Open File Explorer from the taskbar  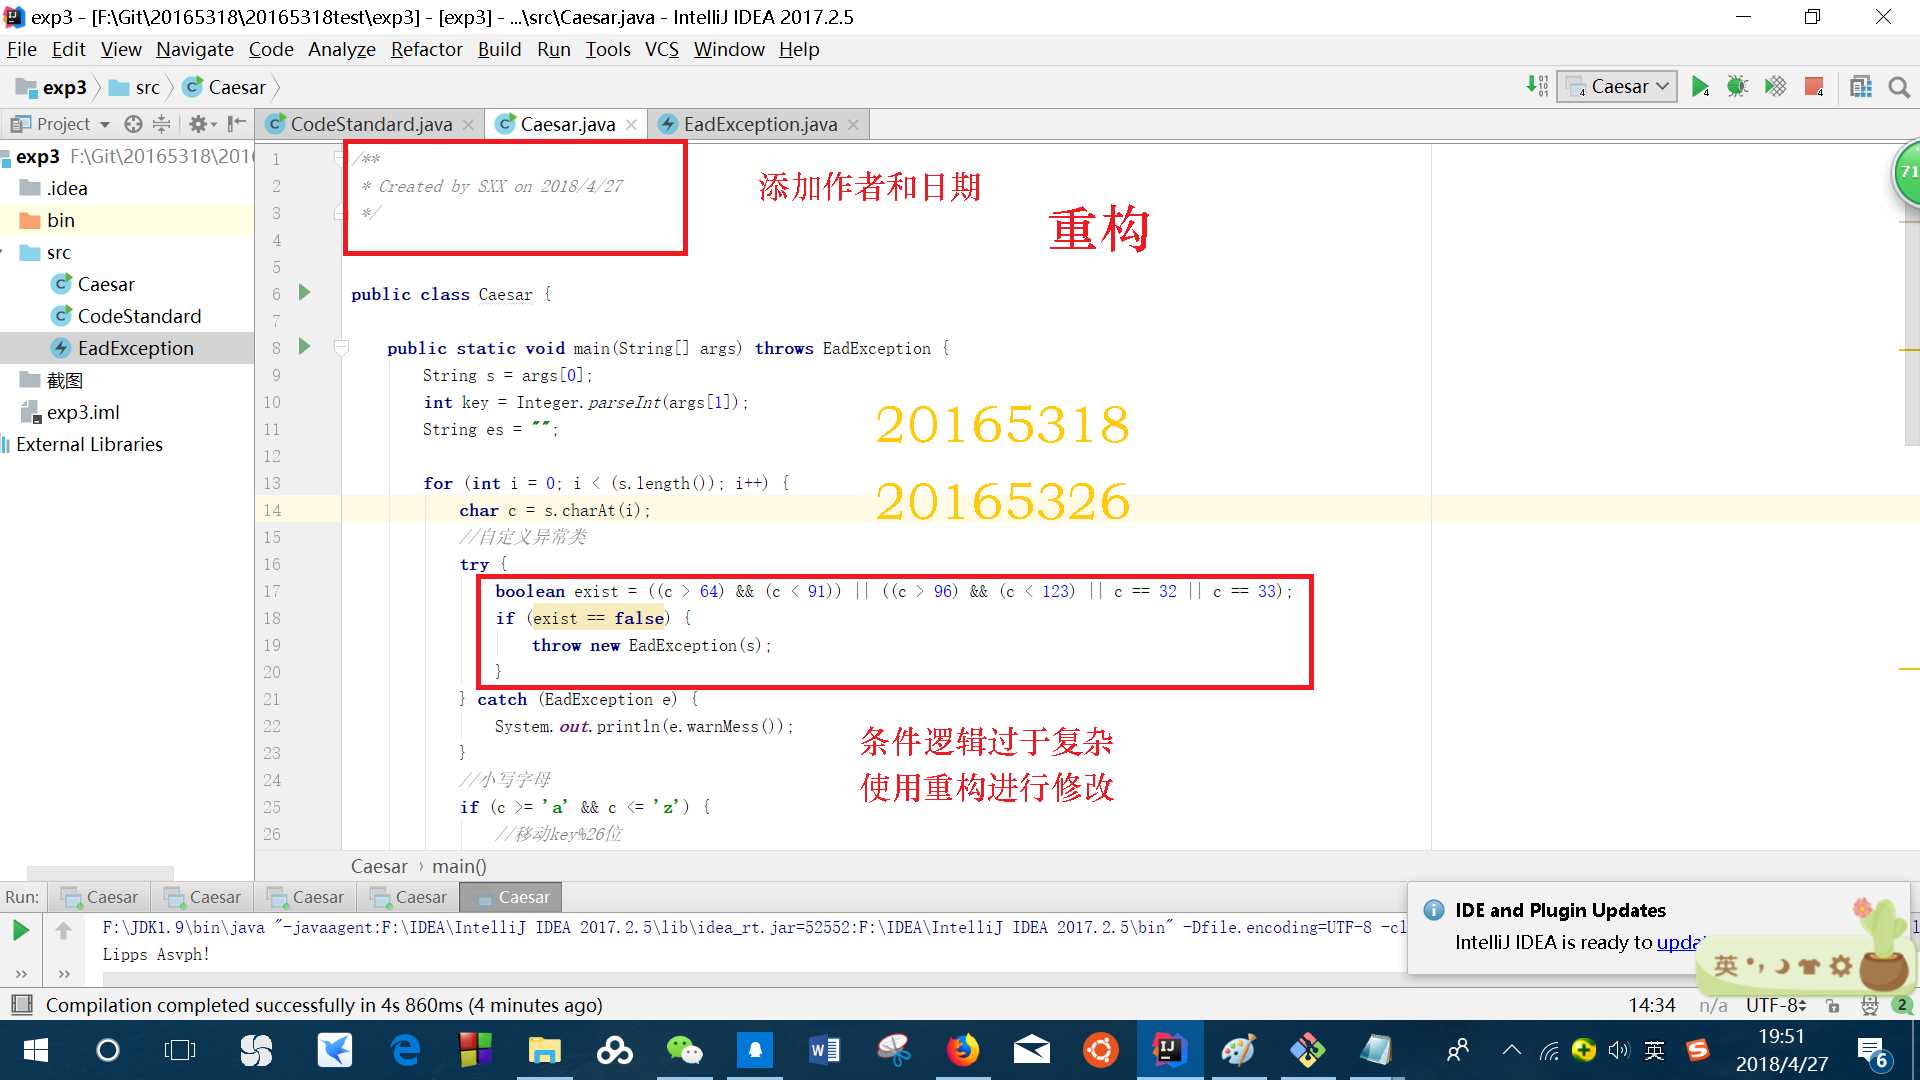point(545,1050)
